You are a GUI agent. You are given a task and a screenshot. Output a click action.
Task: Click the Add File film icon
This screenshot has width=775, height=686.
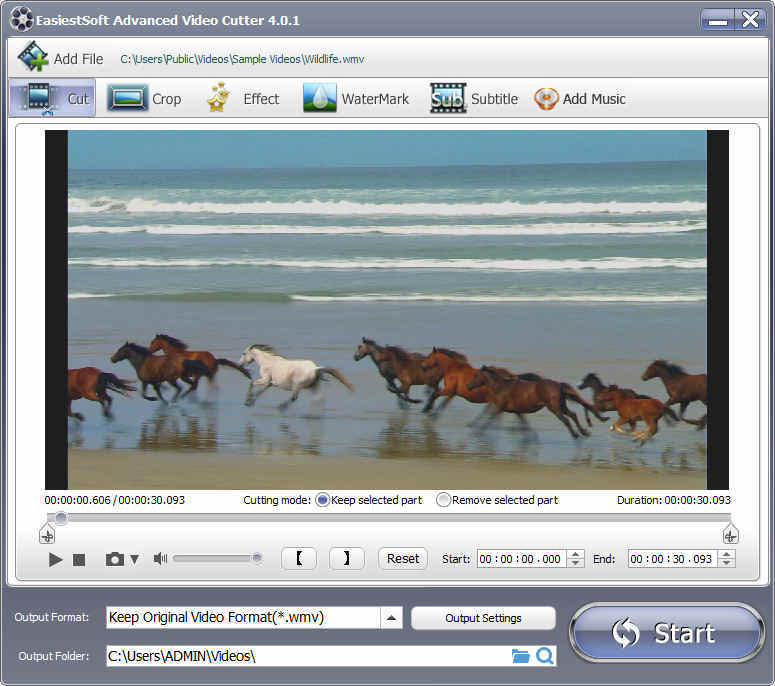tap(33, 57)
